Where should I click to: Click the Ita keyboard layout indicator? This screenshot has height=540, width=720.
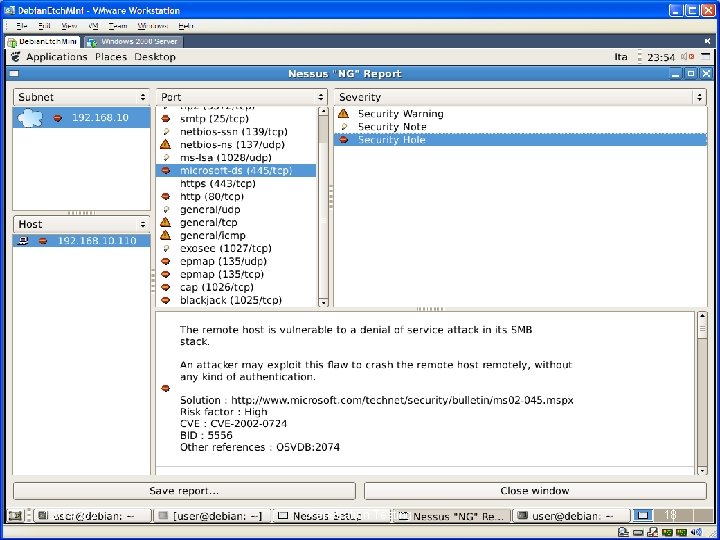point(621,57)
